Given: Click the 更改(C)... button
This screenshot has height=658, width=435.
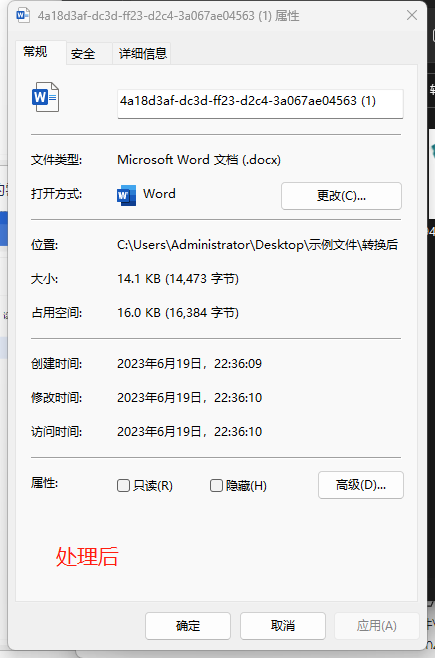Looking at the screenshot, I should click(341, 196).
